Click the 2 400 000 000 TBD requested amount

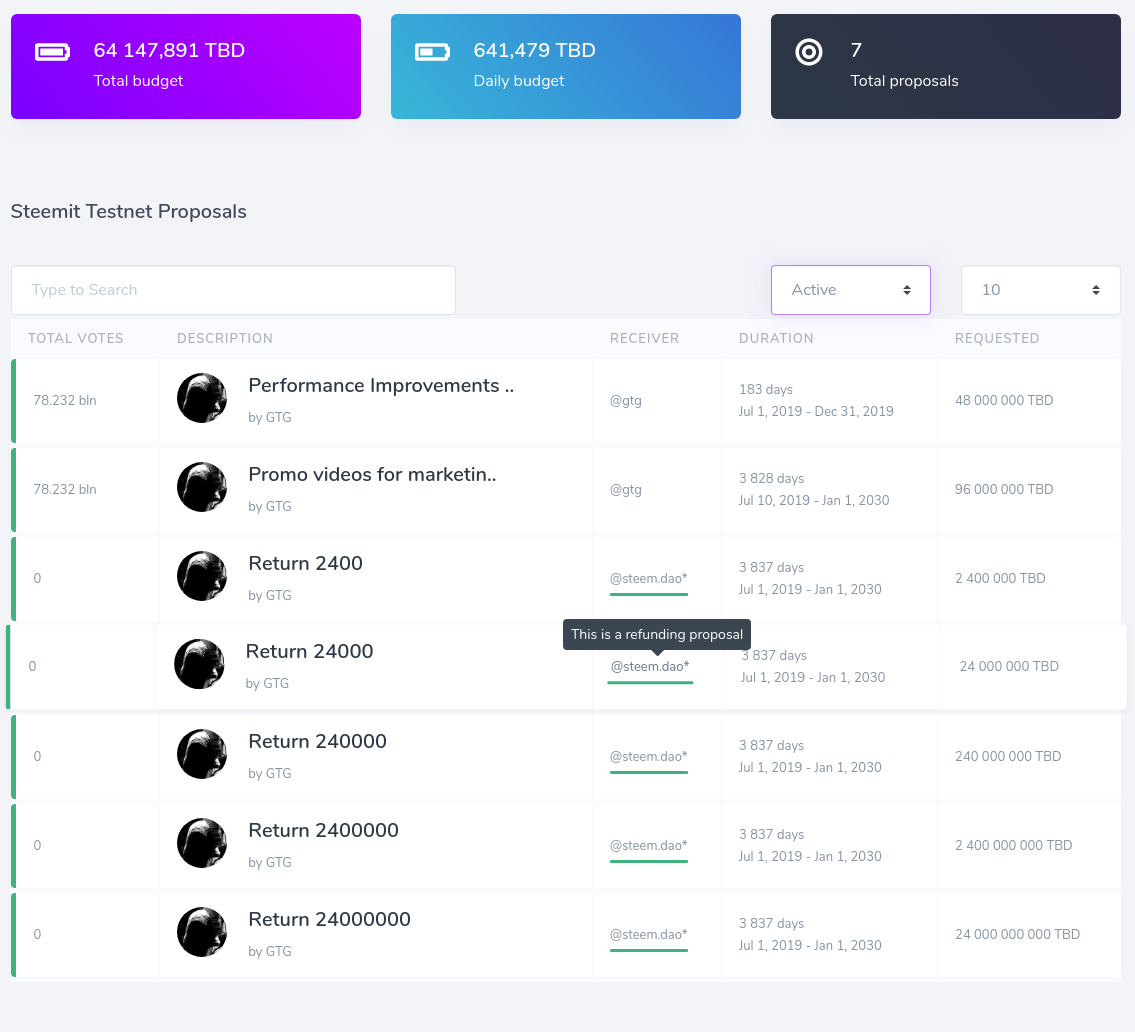pos(1013,846)
